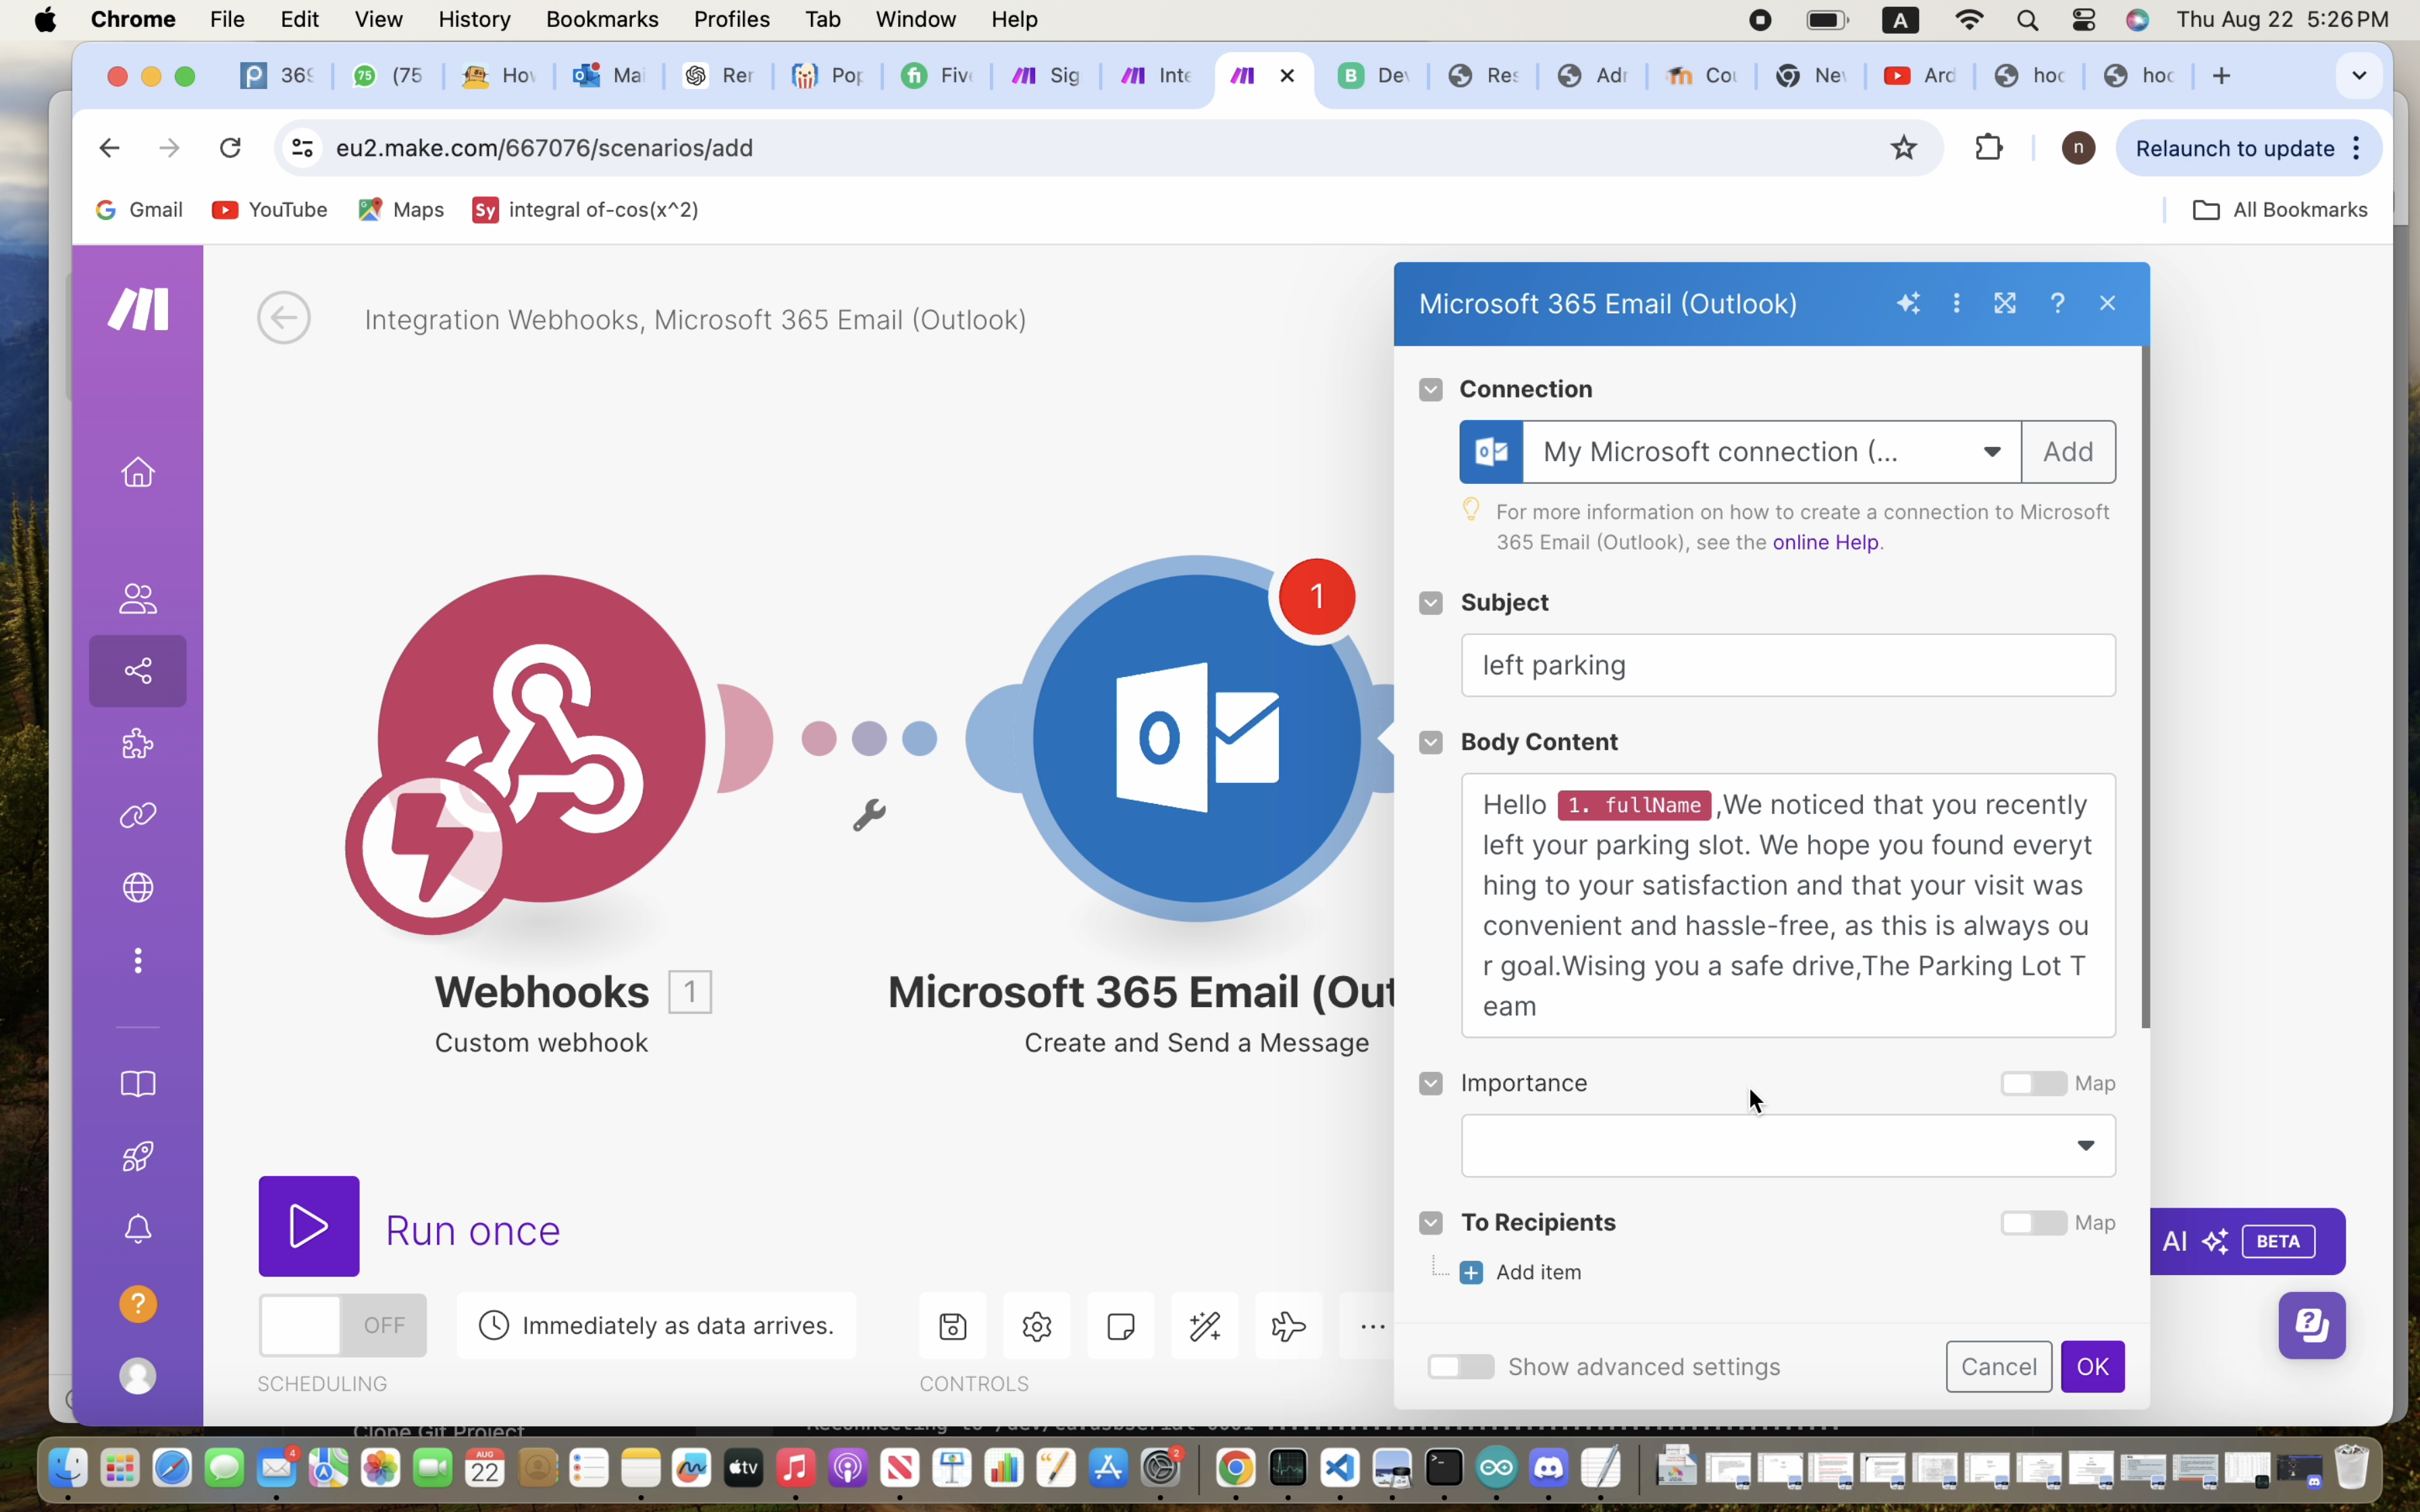Go back using the circled arrow icon
This screenshot has width=2420, height=1512.
pyautogui.click(x=284, y=318)
